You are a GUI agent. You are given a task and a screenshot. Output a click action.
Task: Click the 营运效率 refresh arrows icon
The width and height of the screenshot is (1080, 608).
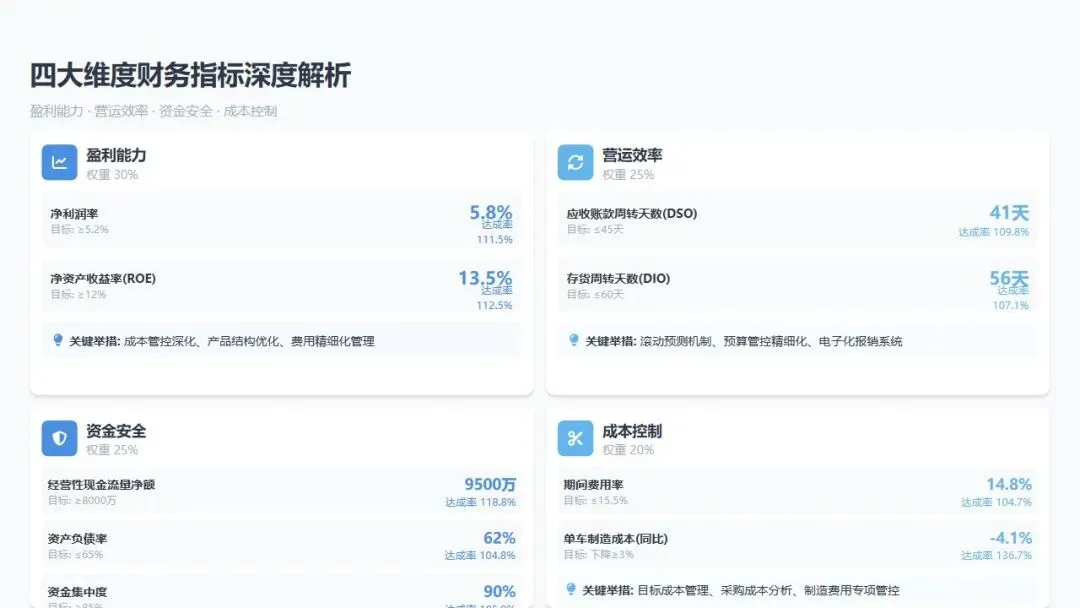575,163
